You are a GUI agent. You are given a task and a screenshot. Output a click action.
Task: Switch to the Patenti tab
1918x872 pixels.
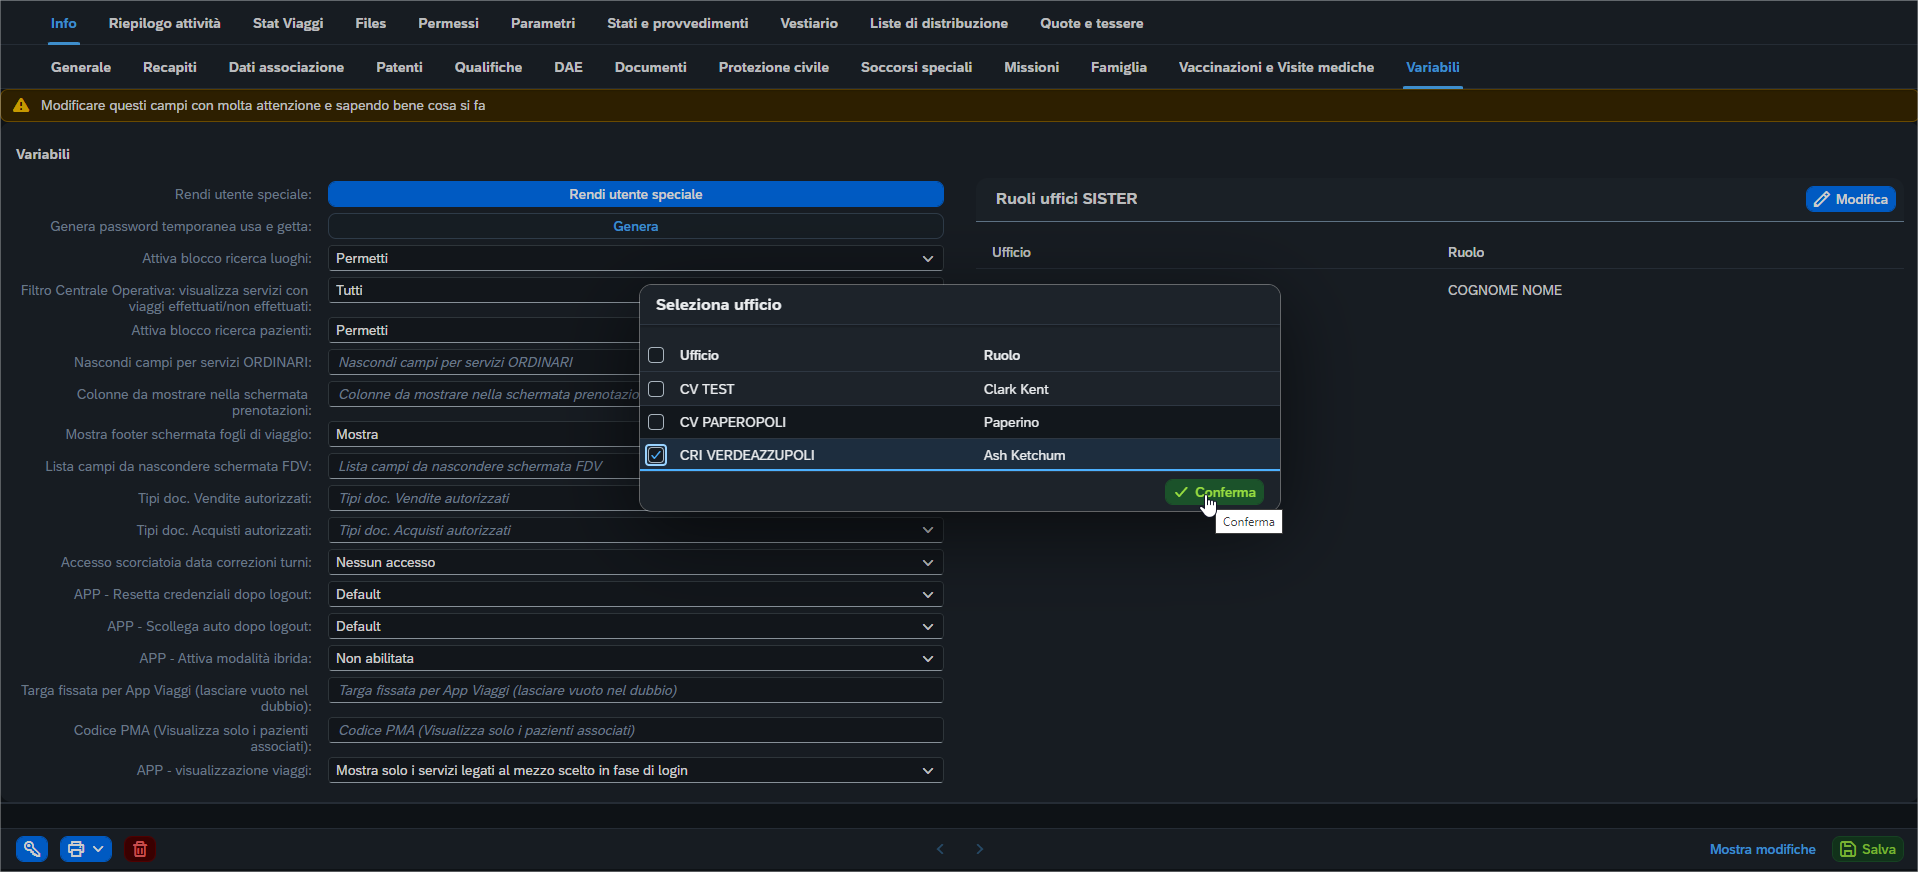click(399, 67)
